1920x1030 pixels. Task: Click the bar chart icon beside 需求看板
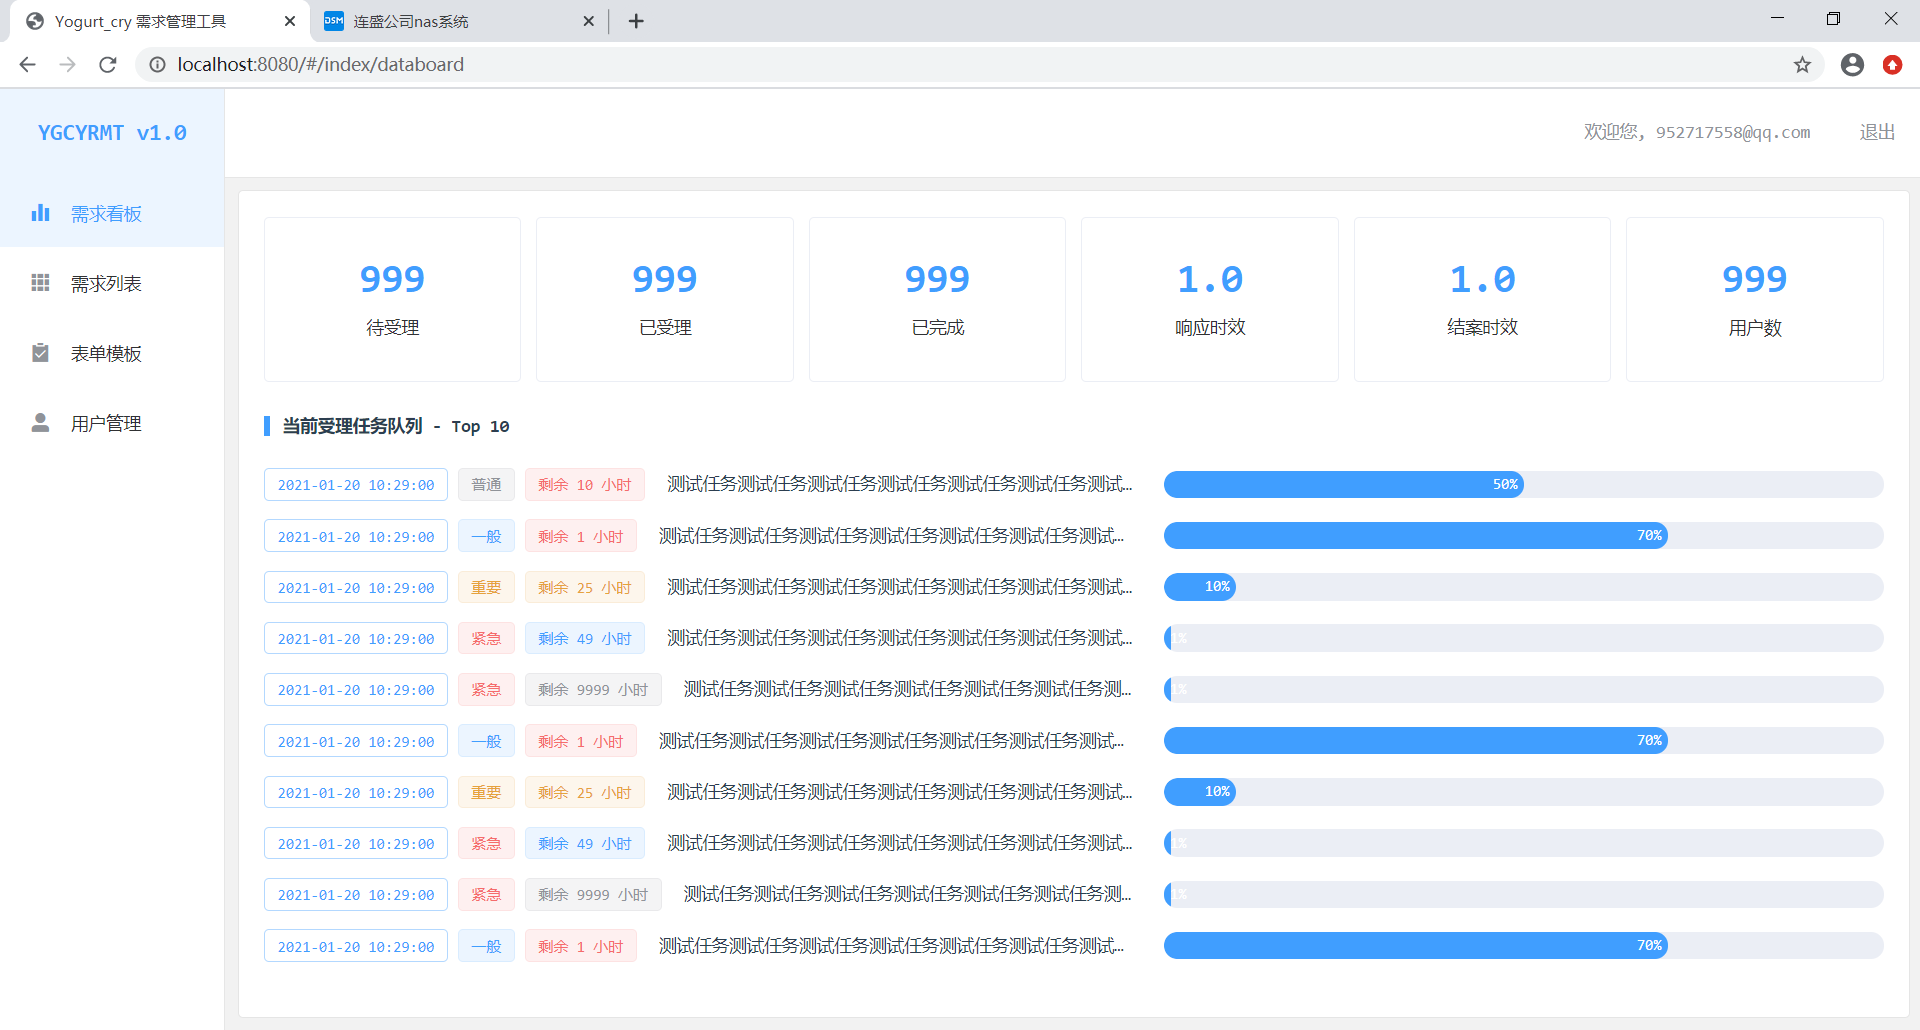[x=40, y=213]
